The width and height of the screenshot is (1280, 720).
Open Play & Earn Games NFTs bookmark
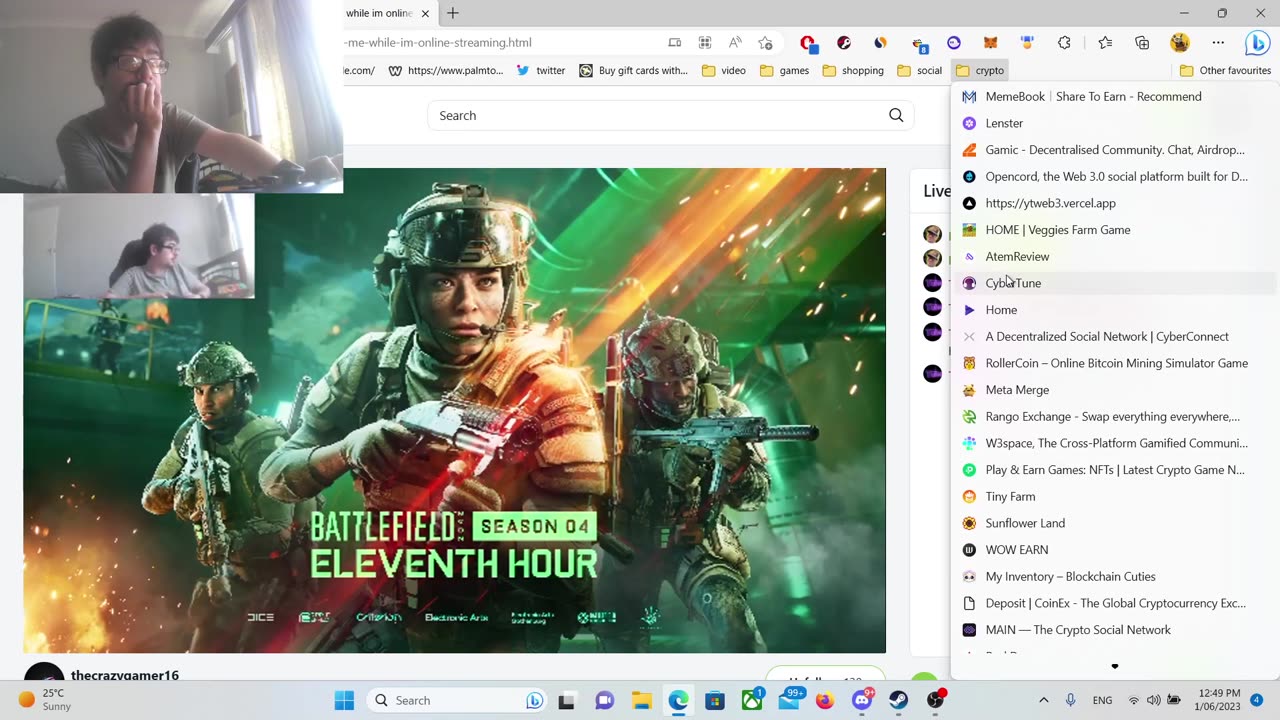tap(1115, 470)
